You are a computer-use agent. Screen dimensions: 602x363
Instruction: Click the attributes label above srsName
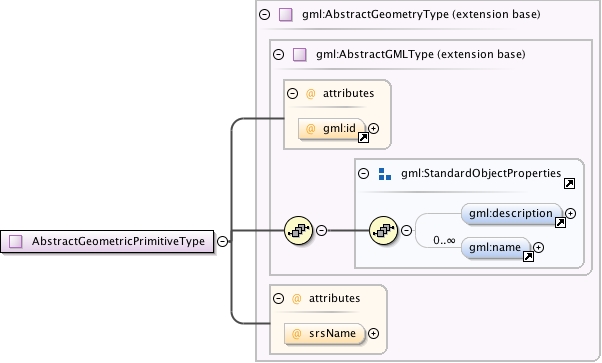pos(334,298)
